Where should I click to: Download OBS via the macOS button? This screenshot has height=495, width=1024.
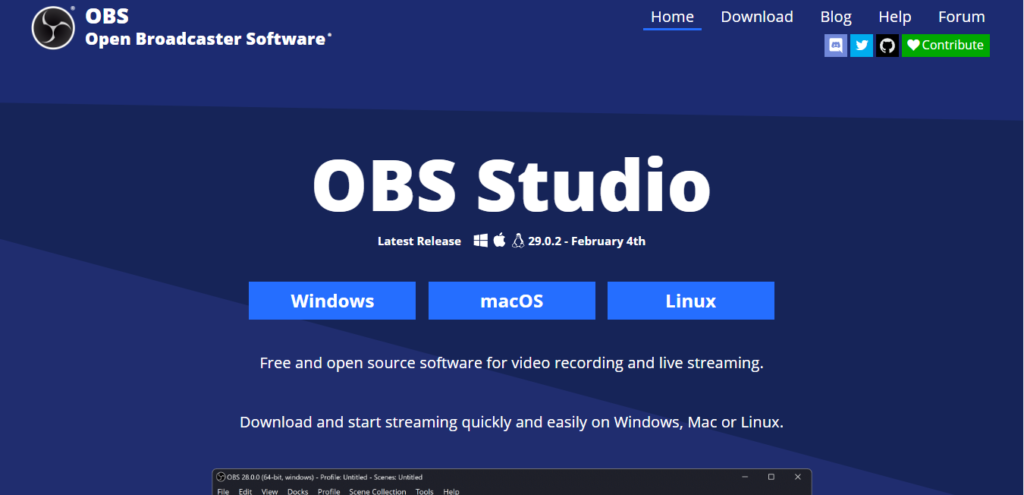point(511,300)
